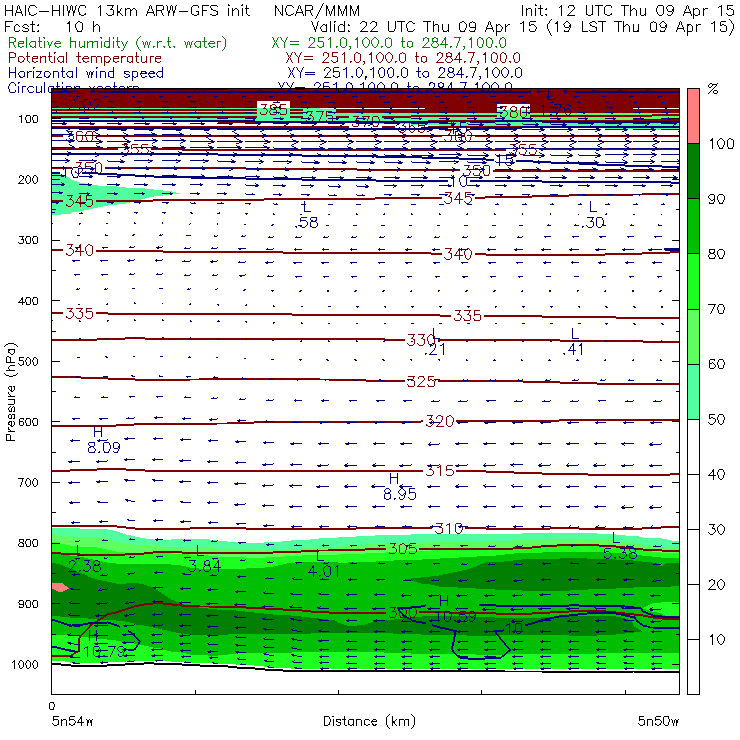
Task: Click the '5n54w' start coordinate label
Action: pyautogui.click(x=72, y=722)
